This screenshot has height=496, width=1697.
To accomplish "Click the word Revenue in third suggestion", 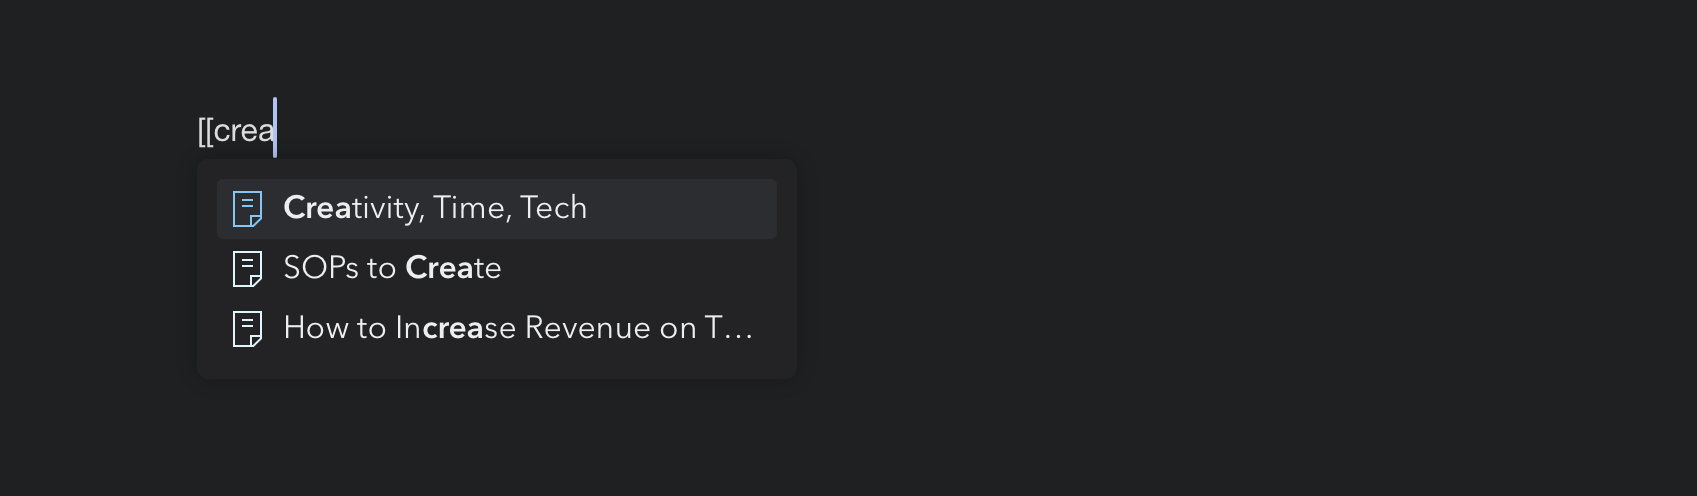I will click(x=588, y=328).
